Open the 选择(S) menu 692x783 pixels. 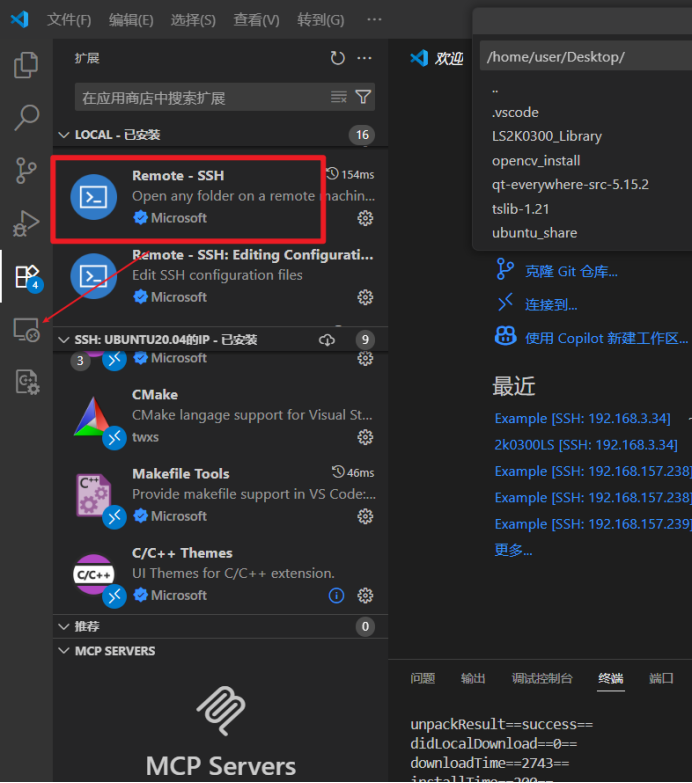193,20
